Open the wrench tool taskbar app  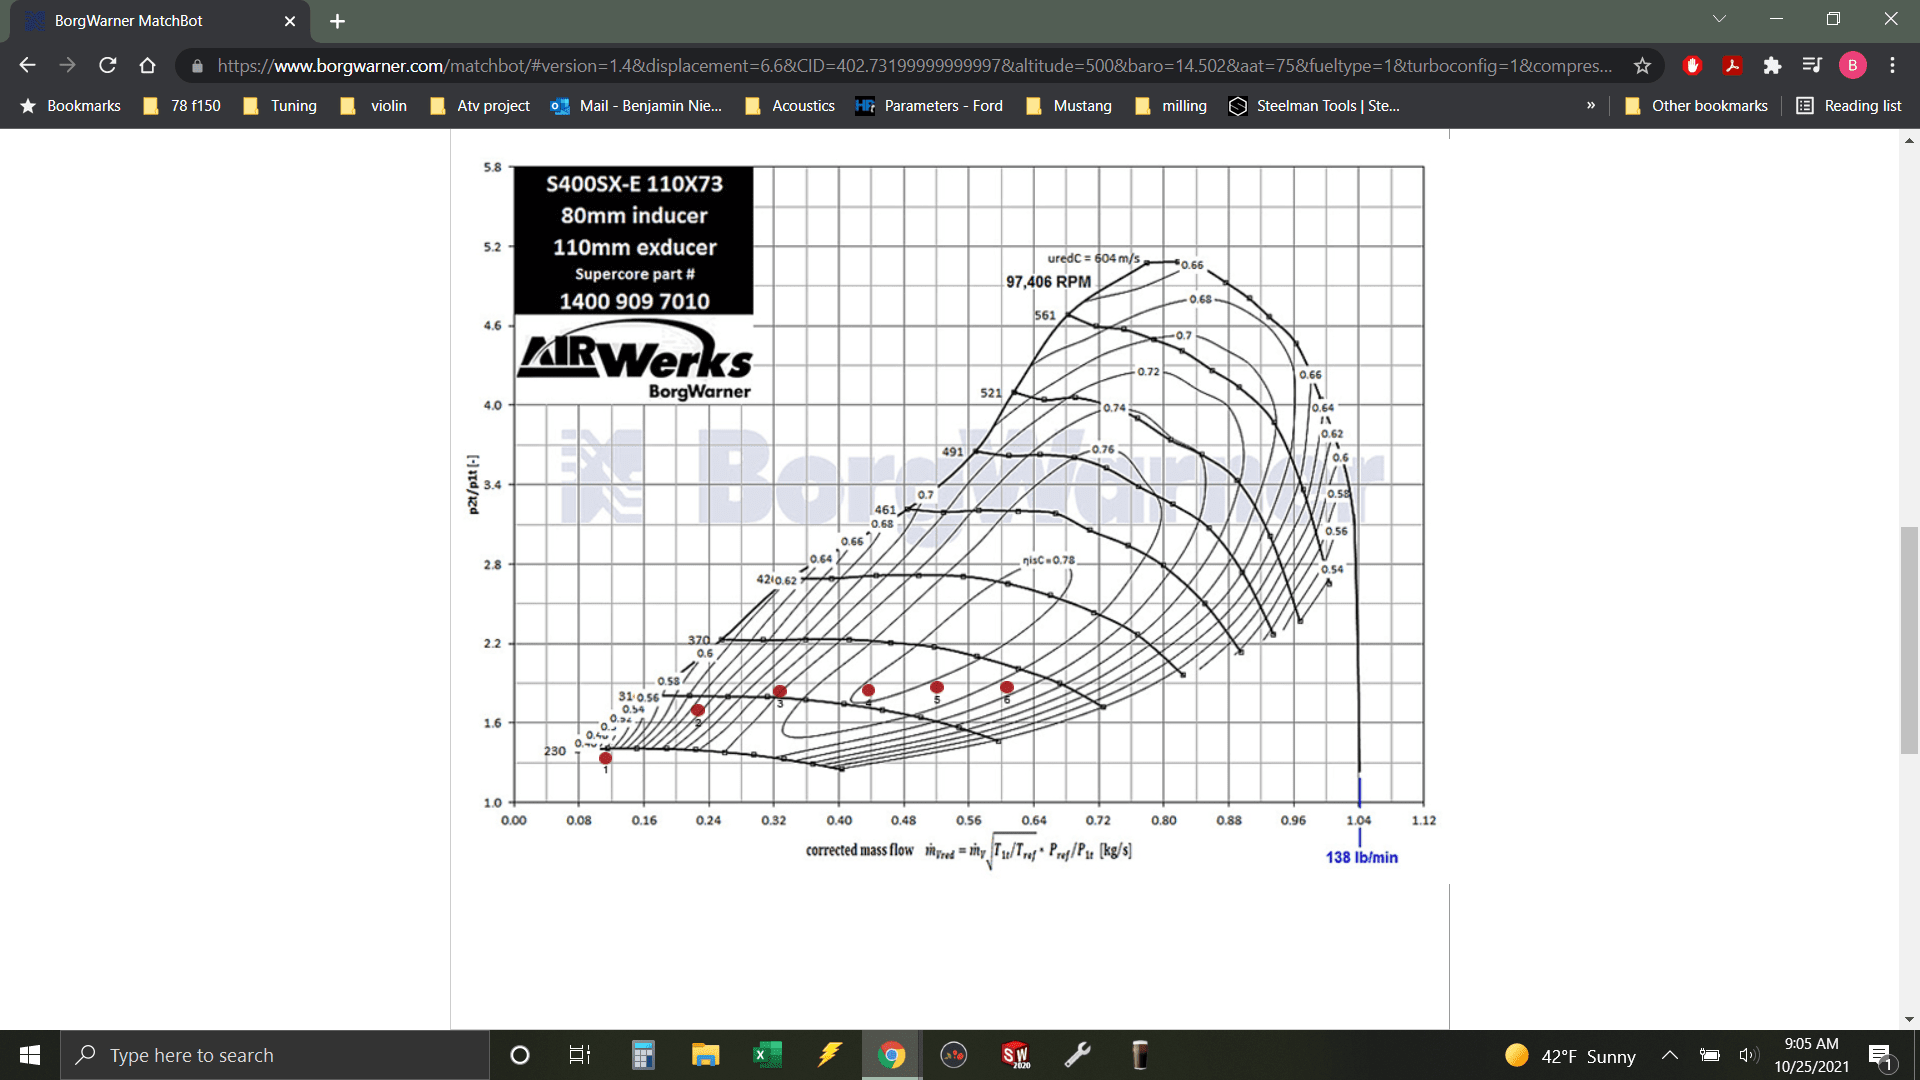(x=1077, y=1055)
